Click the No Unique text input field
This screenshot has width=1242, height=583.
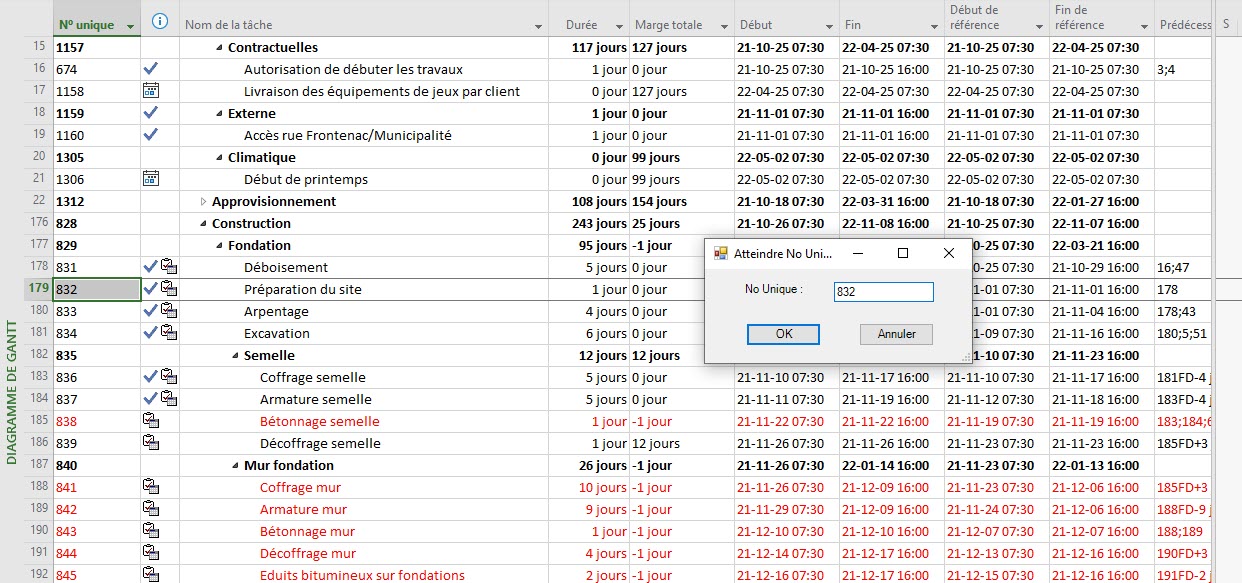click(883, 291)
